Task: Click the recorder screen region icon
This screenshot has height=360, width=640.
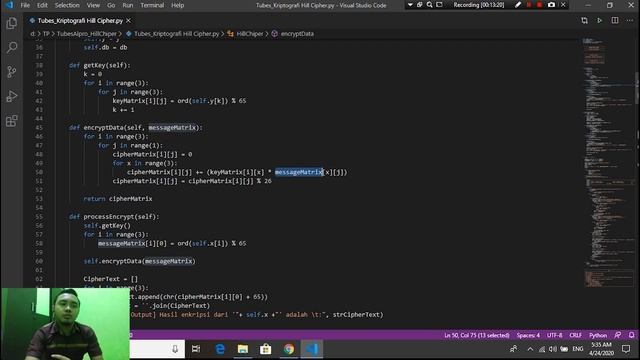Action: click(x=439, y=5)
